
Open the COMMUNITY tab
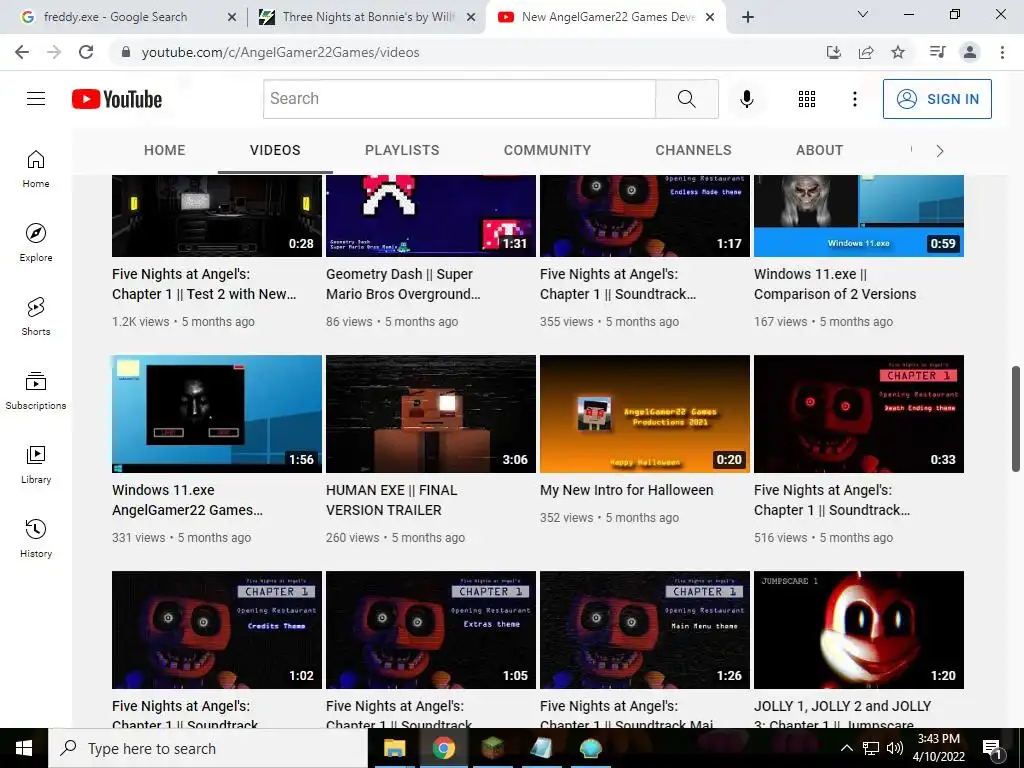tap(547, 150)
